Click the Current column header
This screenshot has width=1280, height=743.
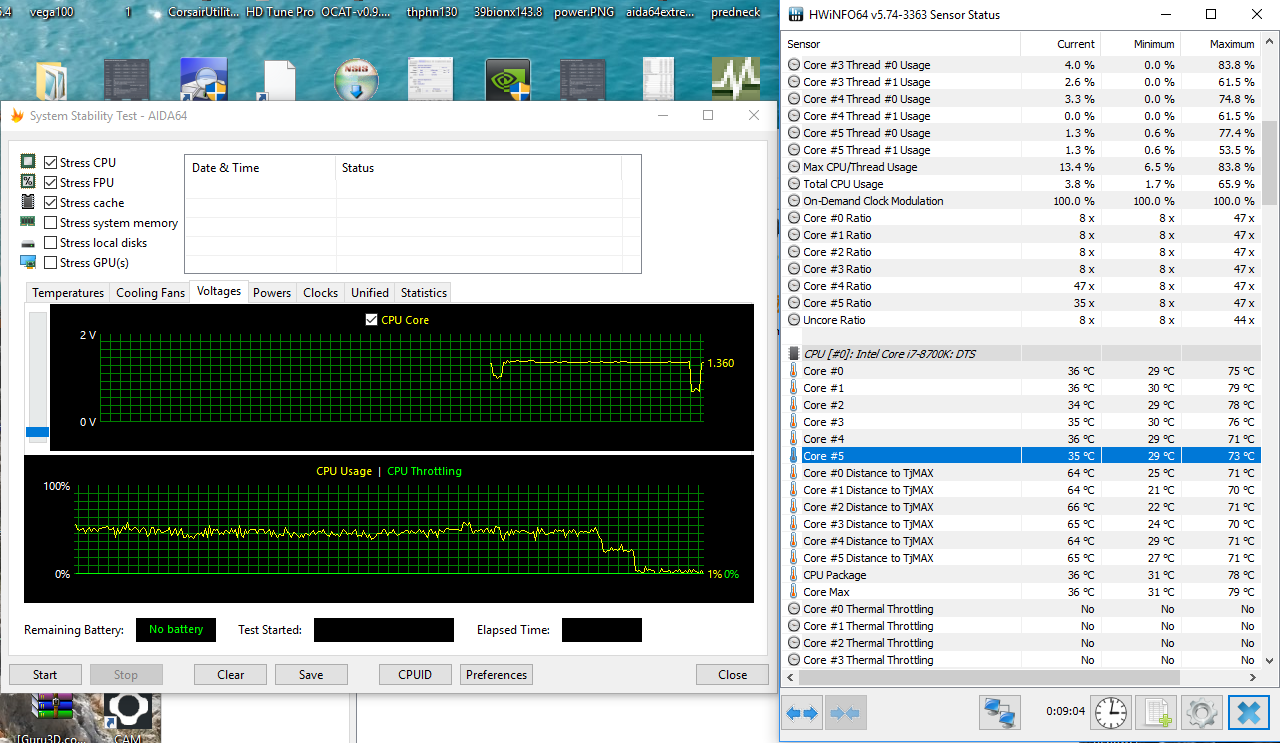pos(1060,44)
